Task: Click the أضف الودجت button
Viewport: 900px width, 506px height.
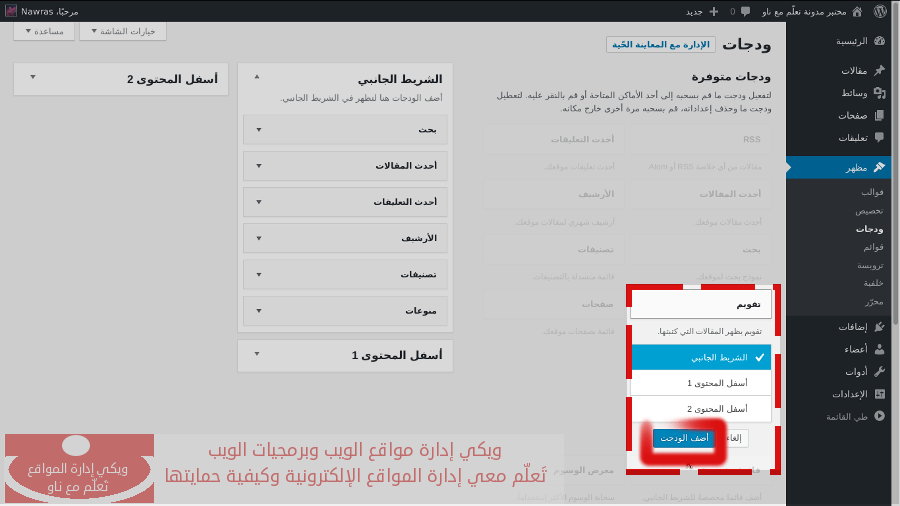Action: pos(685,438)
